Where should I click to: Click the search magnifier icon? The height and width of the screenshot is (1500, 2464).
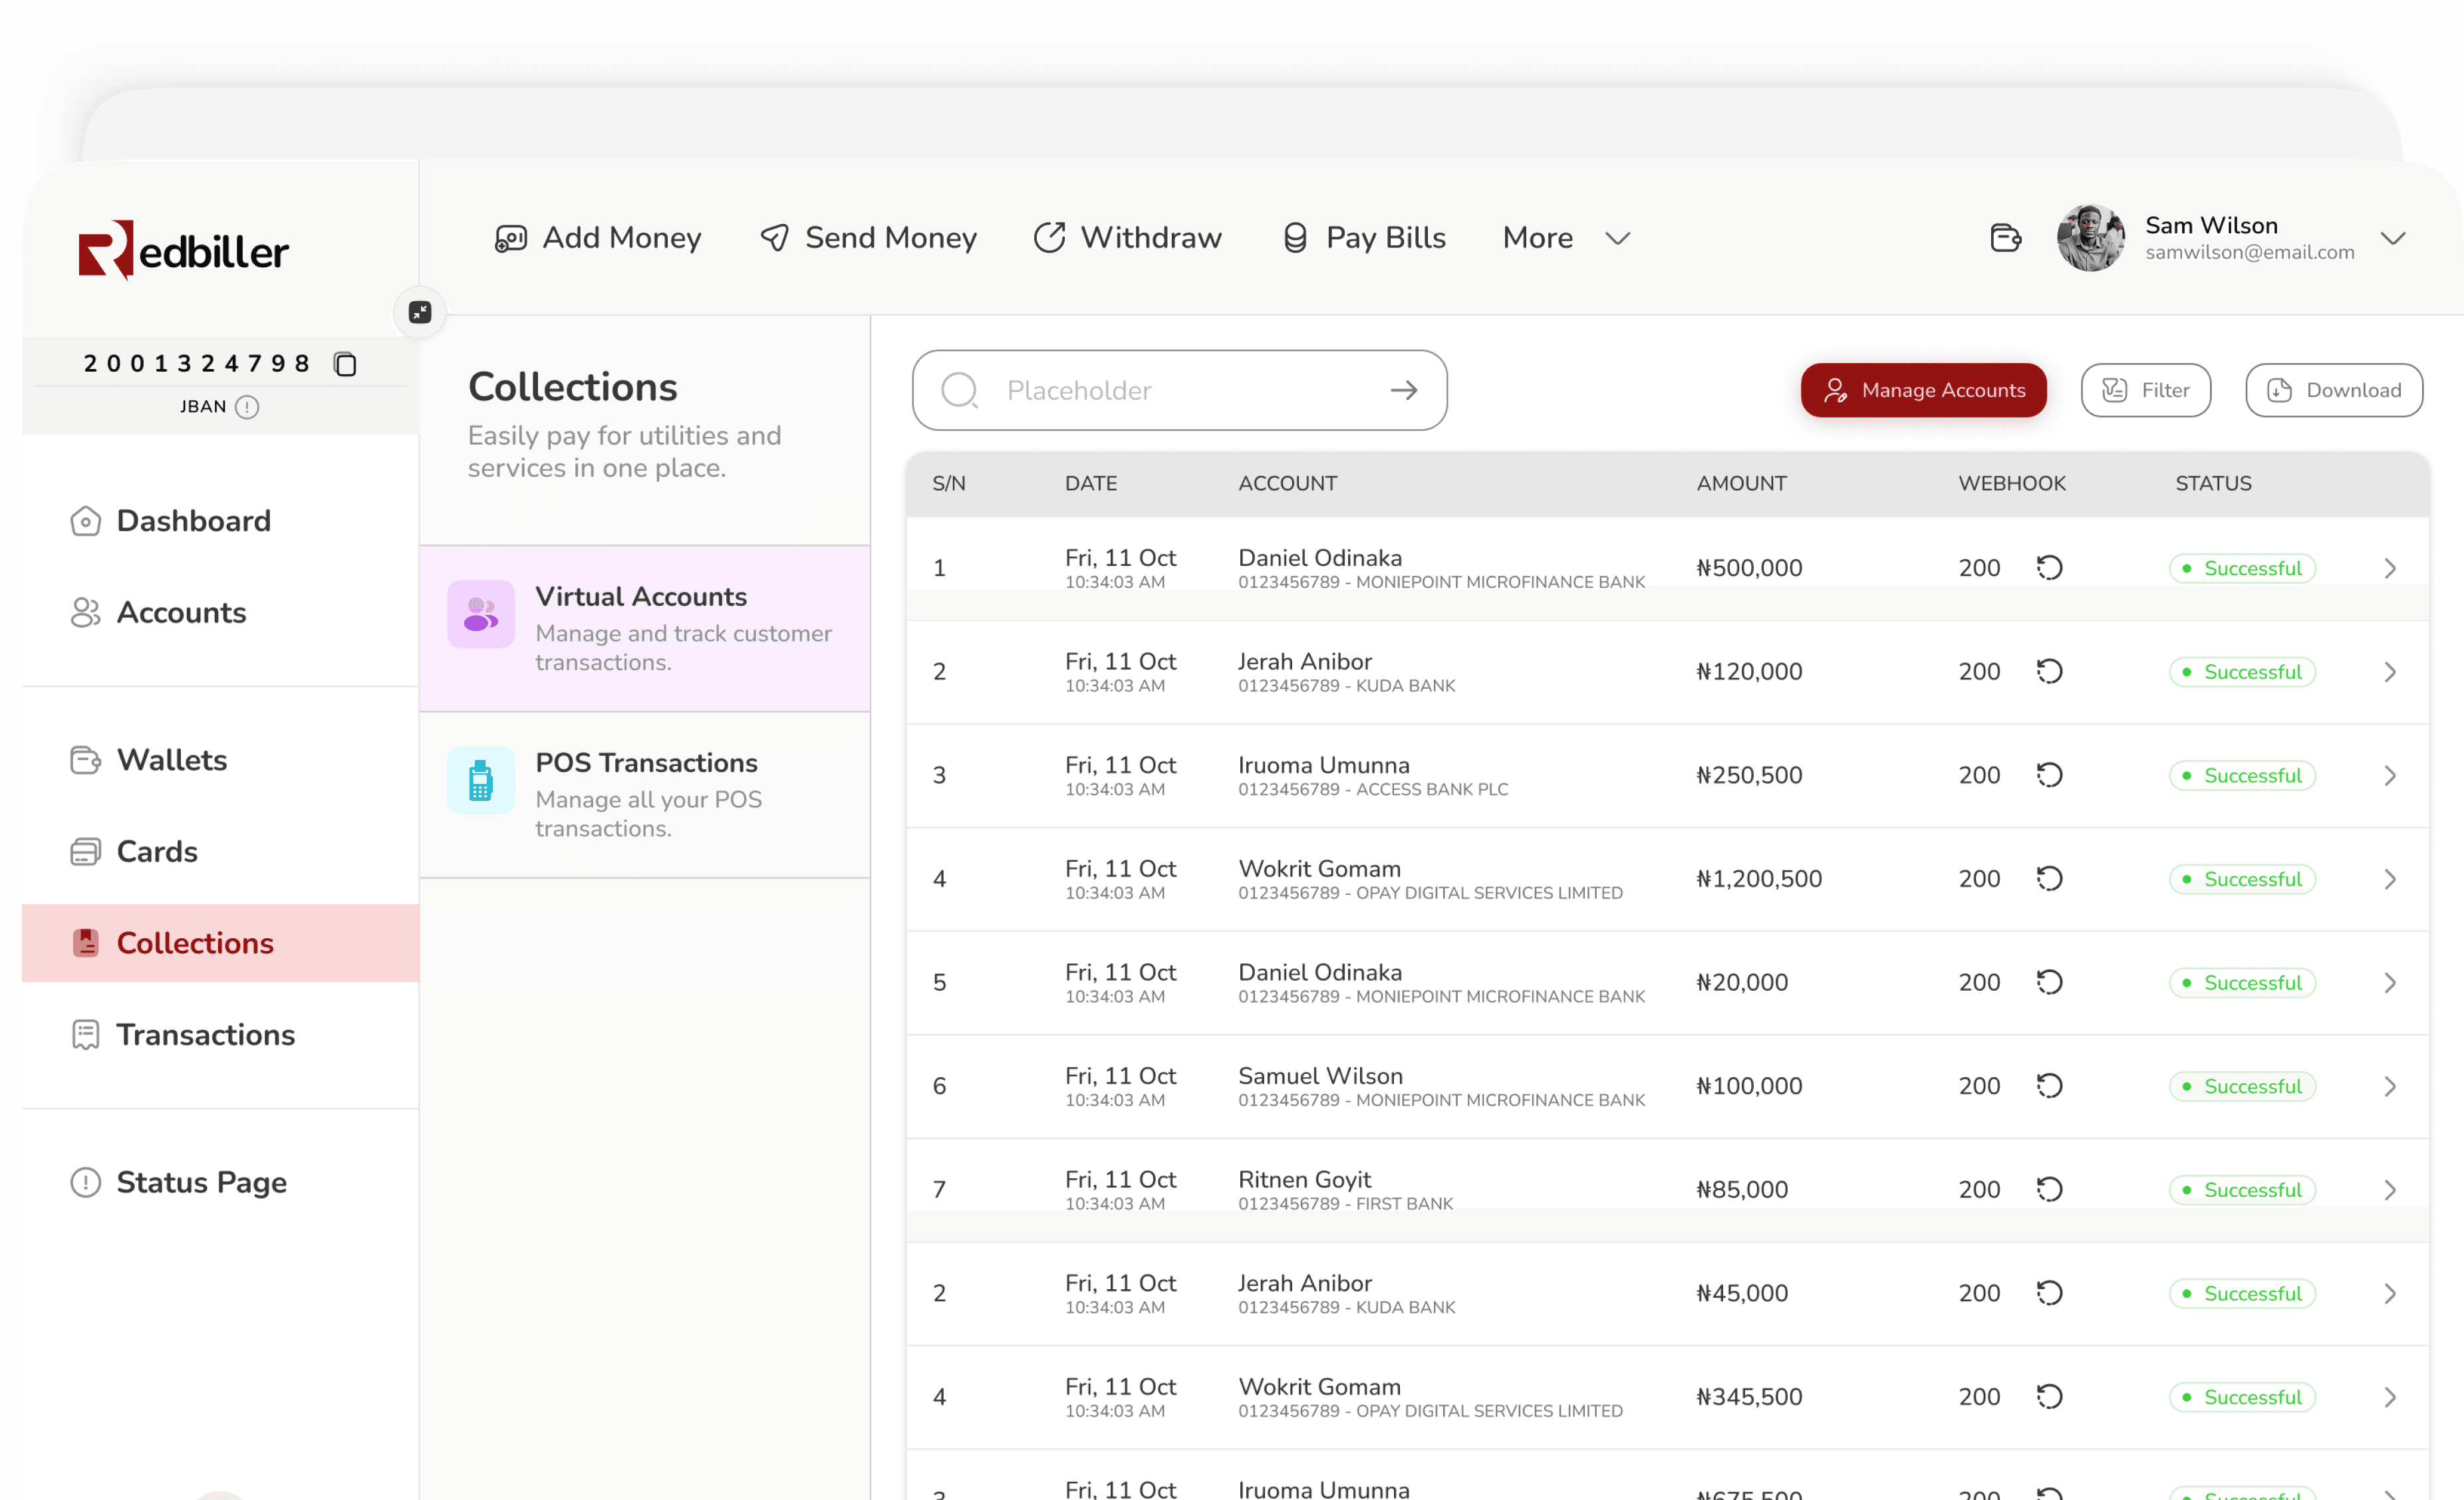point(959,390)
